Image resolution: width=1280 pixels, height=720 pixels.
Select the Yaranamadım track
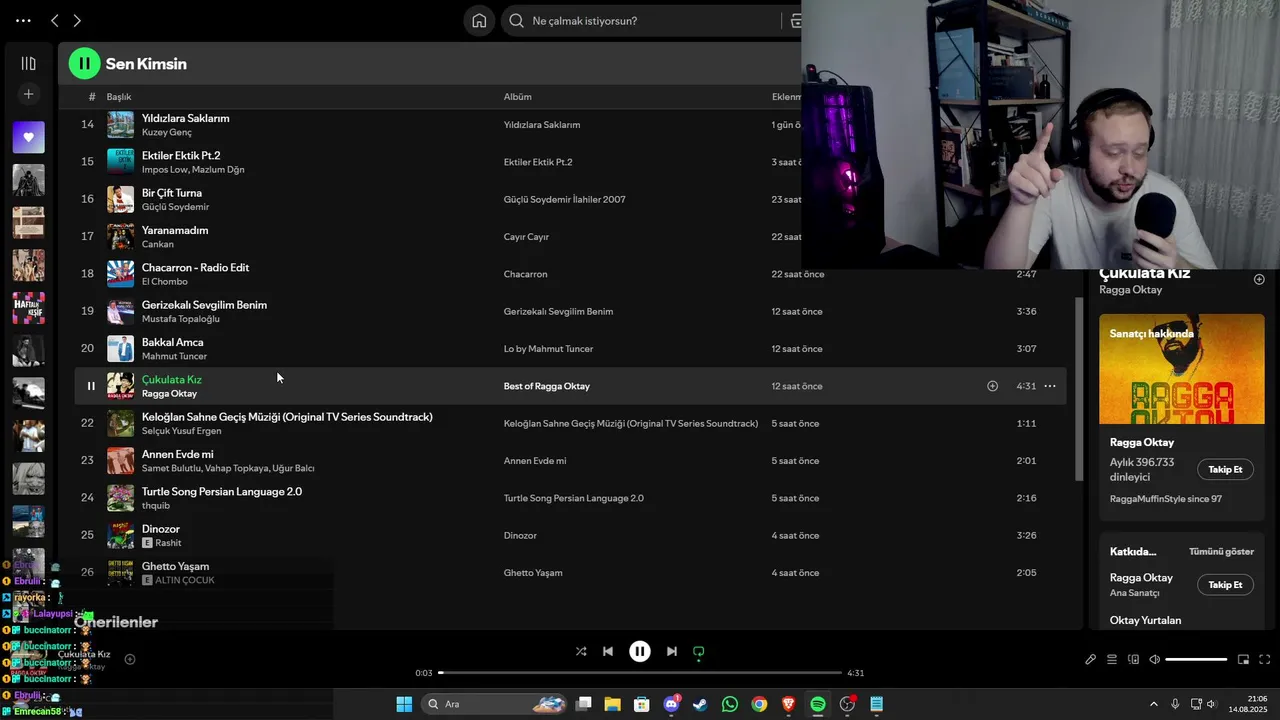(175, 230)
